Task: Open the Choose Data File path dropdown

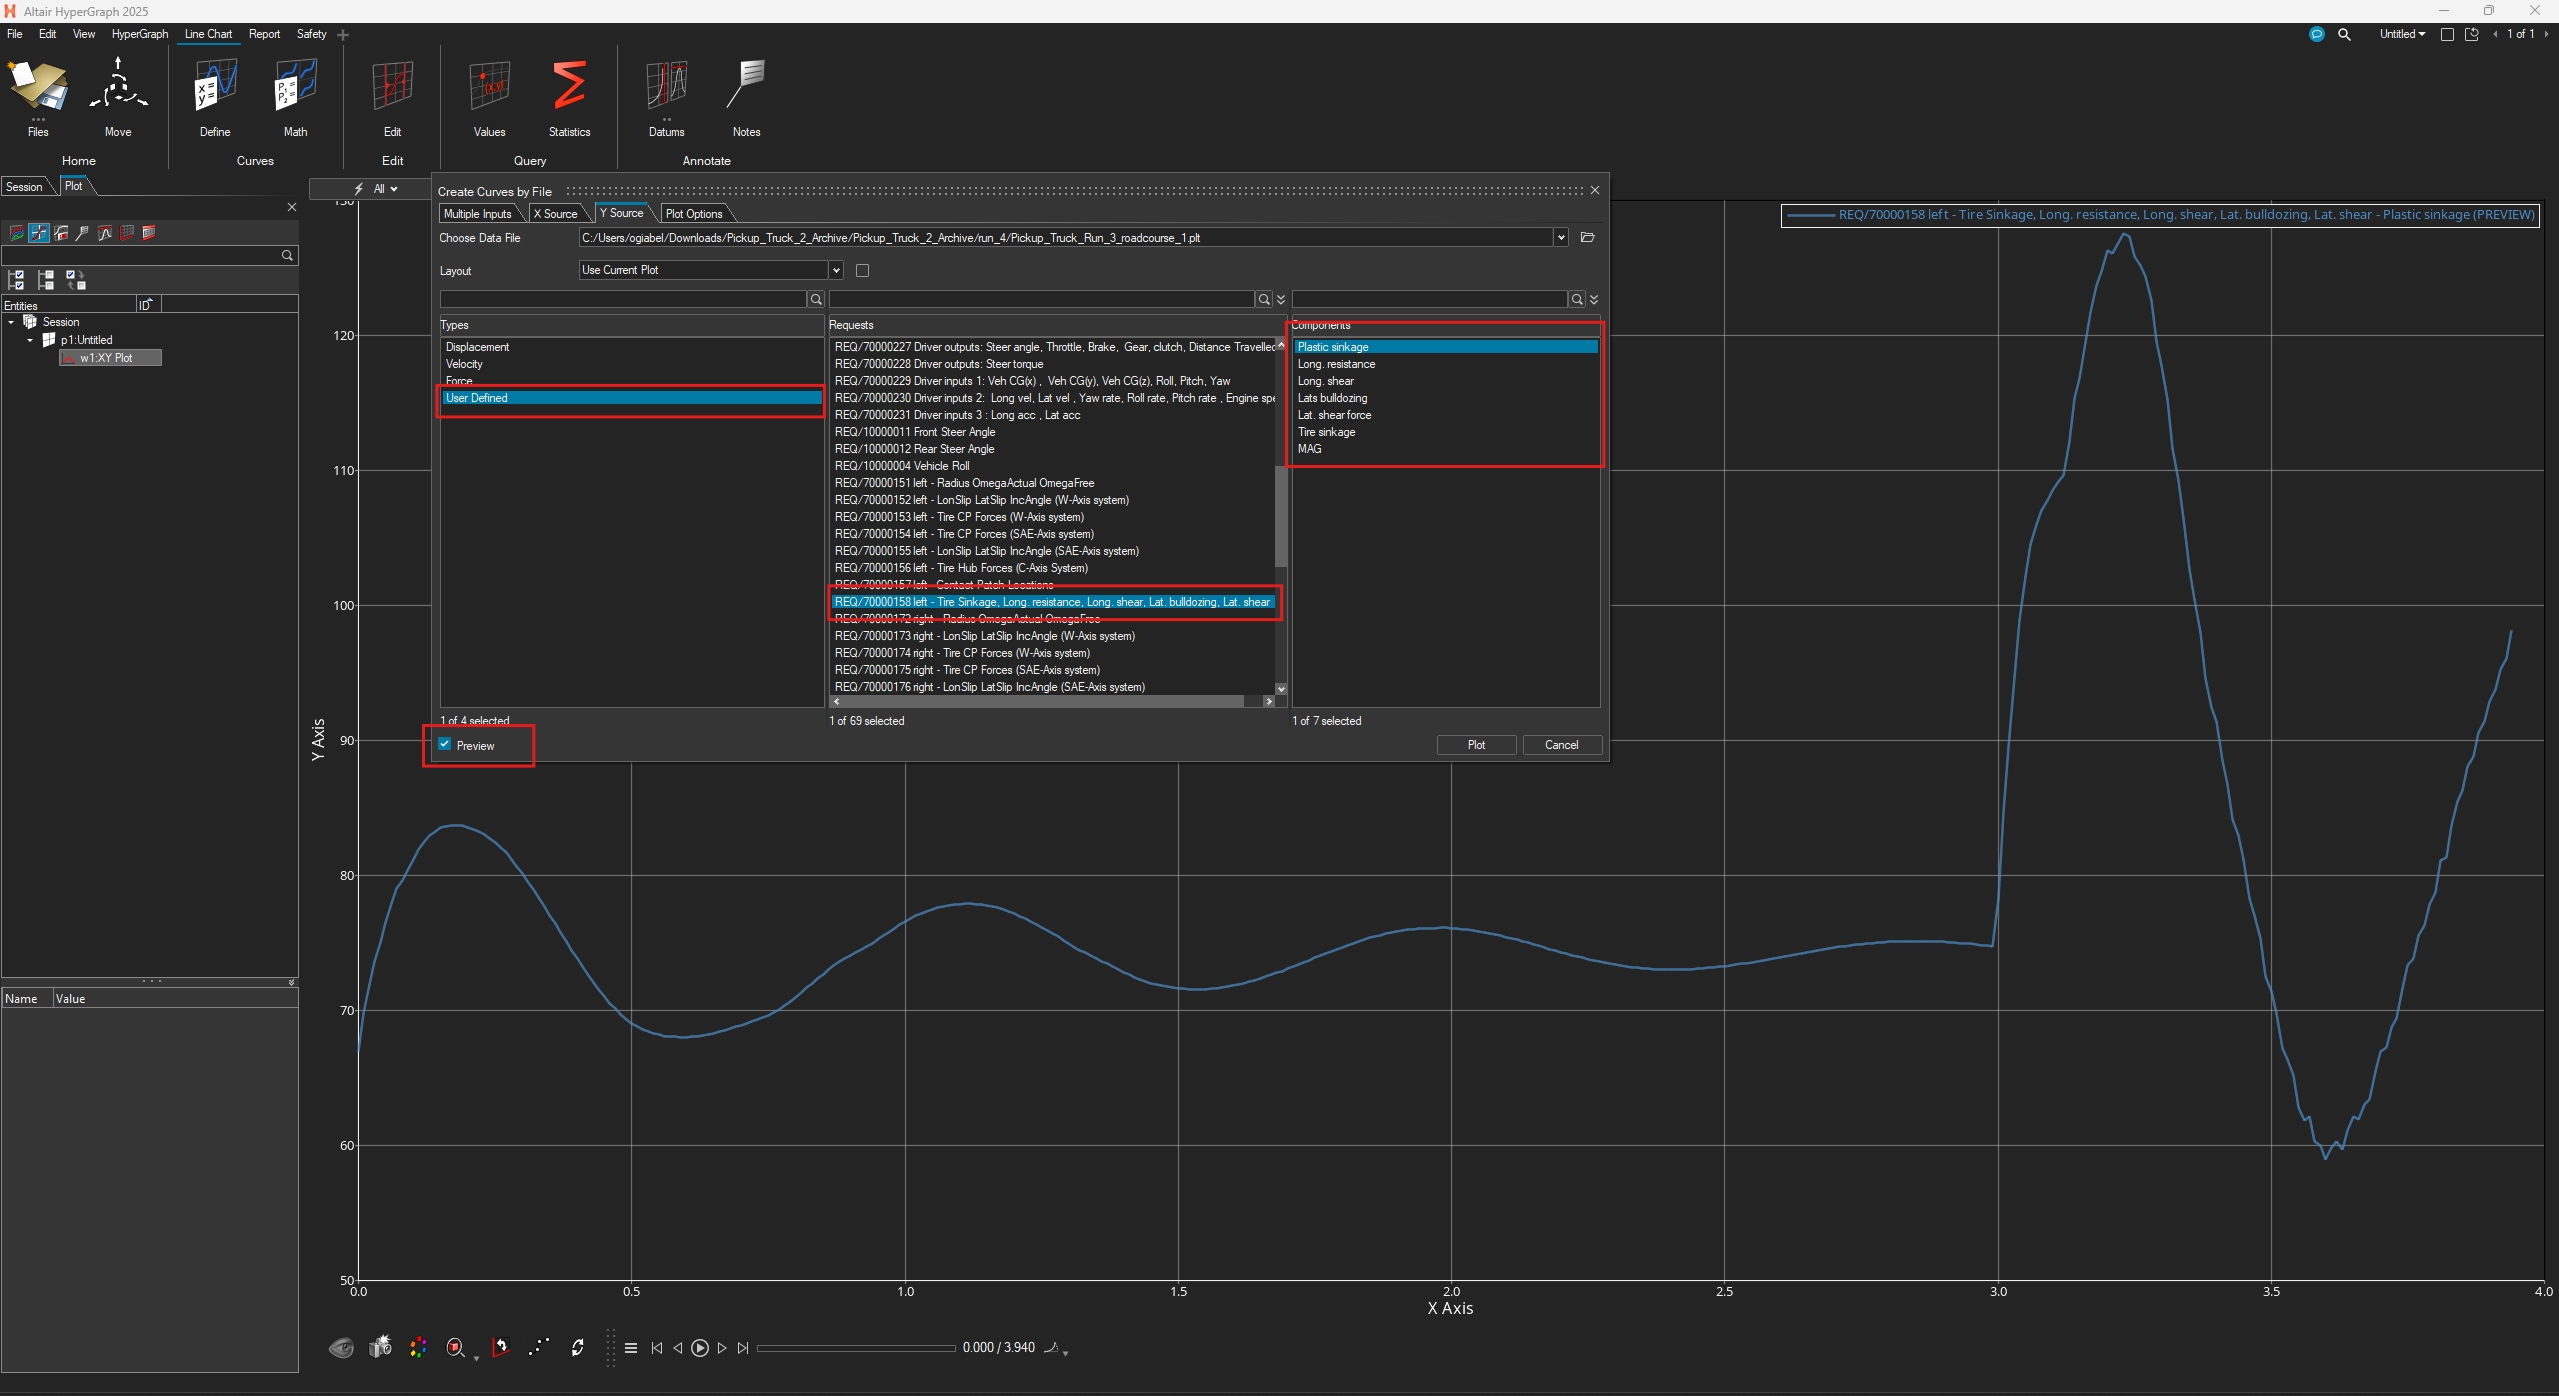Action: (1560, 238)
